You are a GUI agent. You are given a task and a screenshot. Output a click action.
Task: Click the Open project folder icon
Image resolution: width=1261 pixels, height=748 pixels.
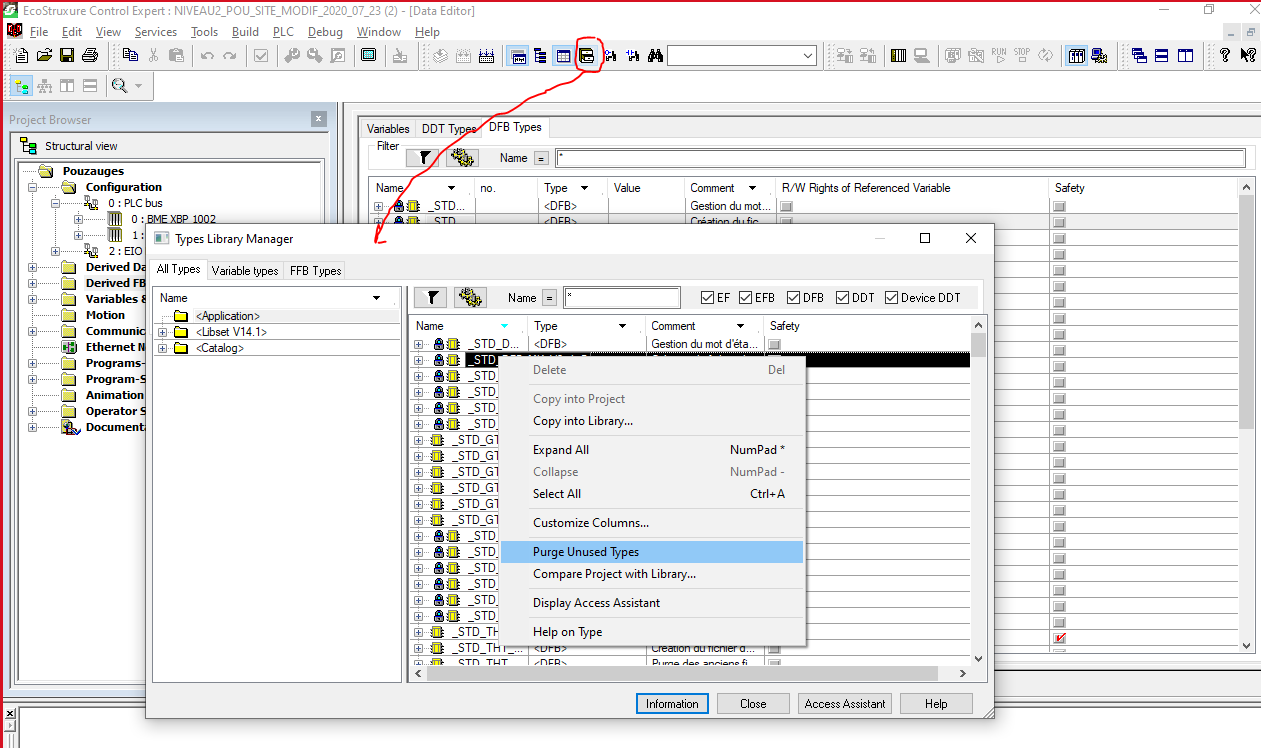(x=44, y=55)
